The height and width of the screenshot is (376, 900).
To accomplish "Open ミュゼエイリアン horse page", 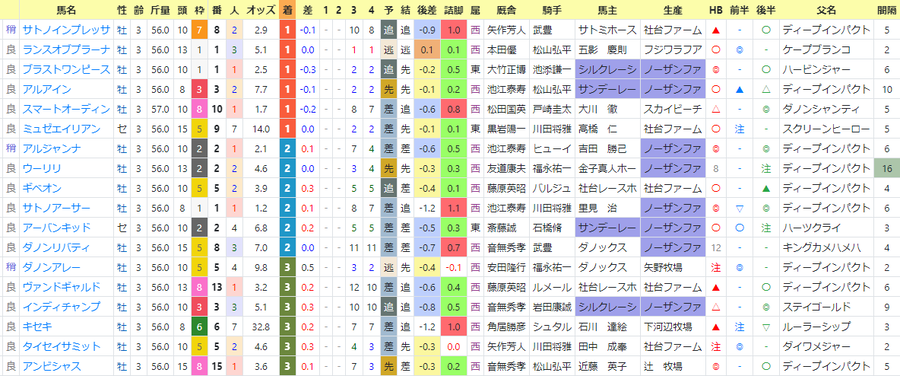I will tap(61, 129).
